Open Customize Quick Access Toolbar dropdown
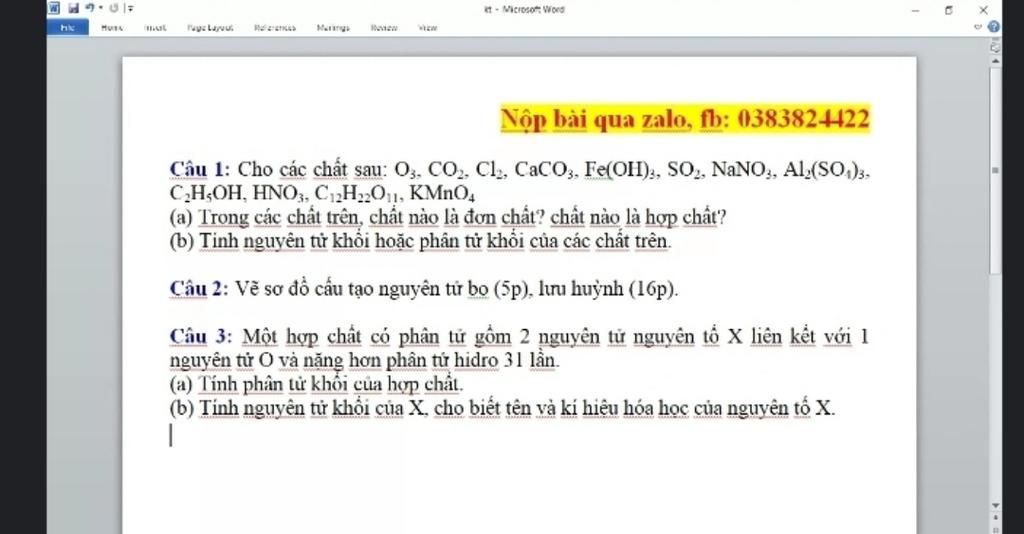The height and width of the screenshot is (534, 1024). [x=130, y=8]
